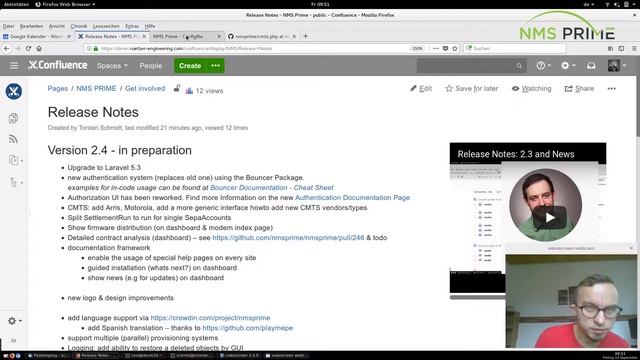Open the Authentication Documentation Page link
Image resolution: width=640 pixels, height=360 pixels.
352,198
